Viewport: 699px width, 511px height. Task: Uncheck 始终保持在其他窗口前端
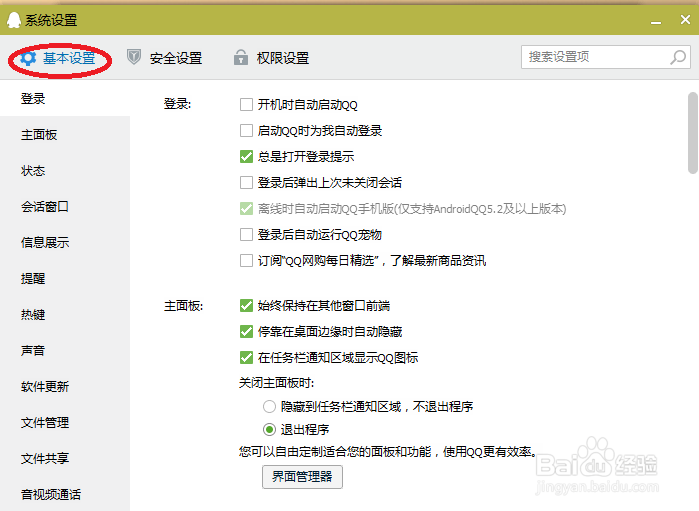coord(247,305)
